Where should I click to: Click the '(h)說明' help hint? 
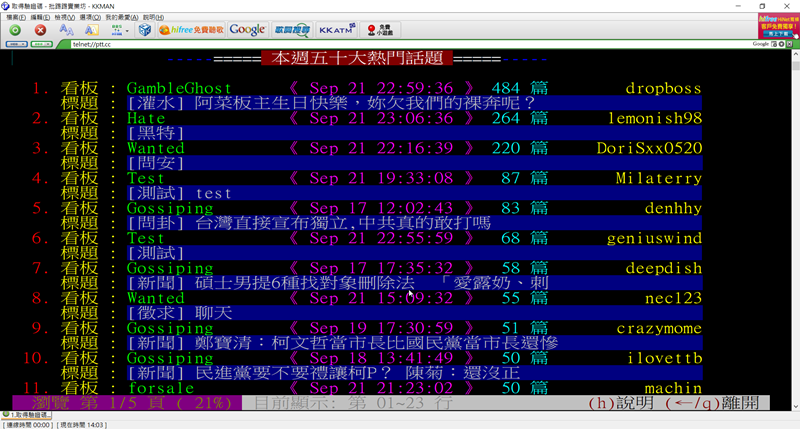click(x=621, y=403)
